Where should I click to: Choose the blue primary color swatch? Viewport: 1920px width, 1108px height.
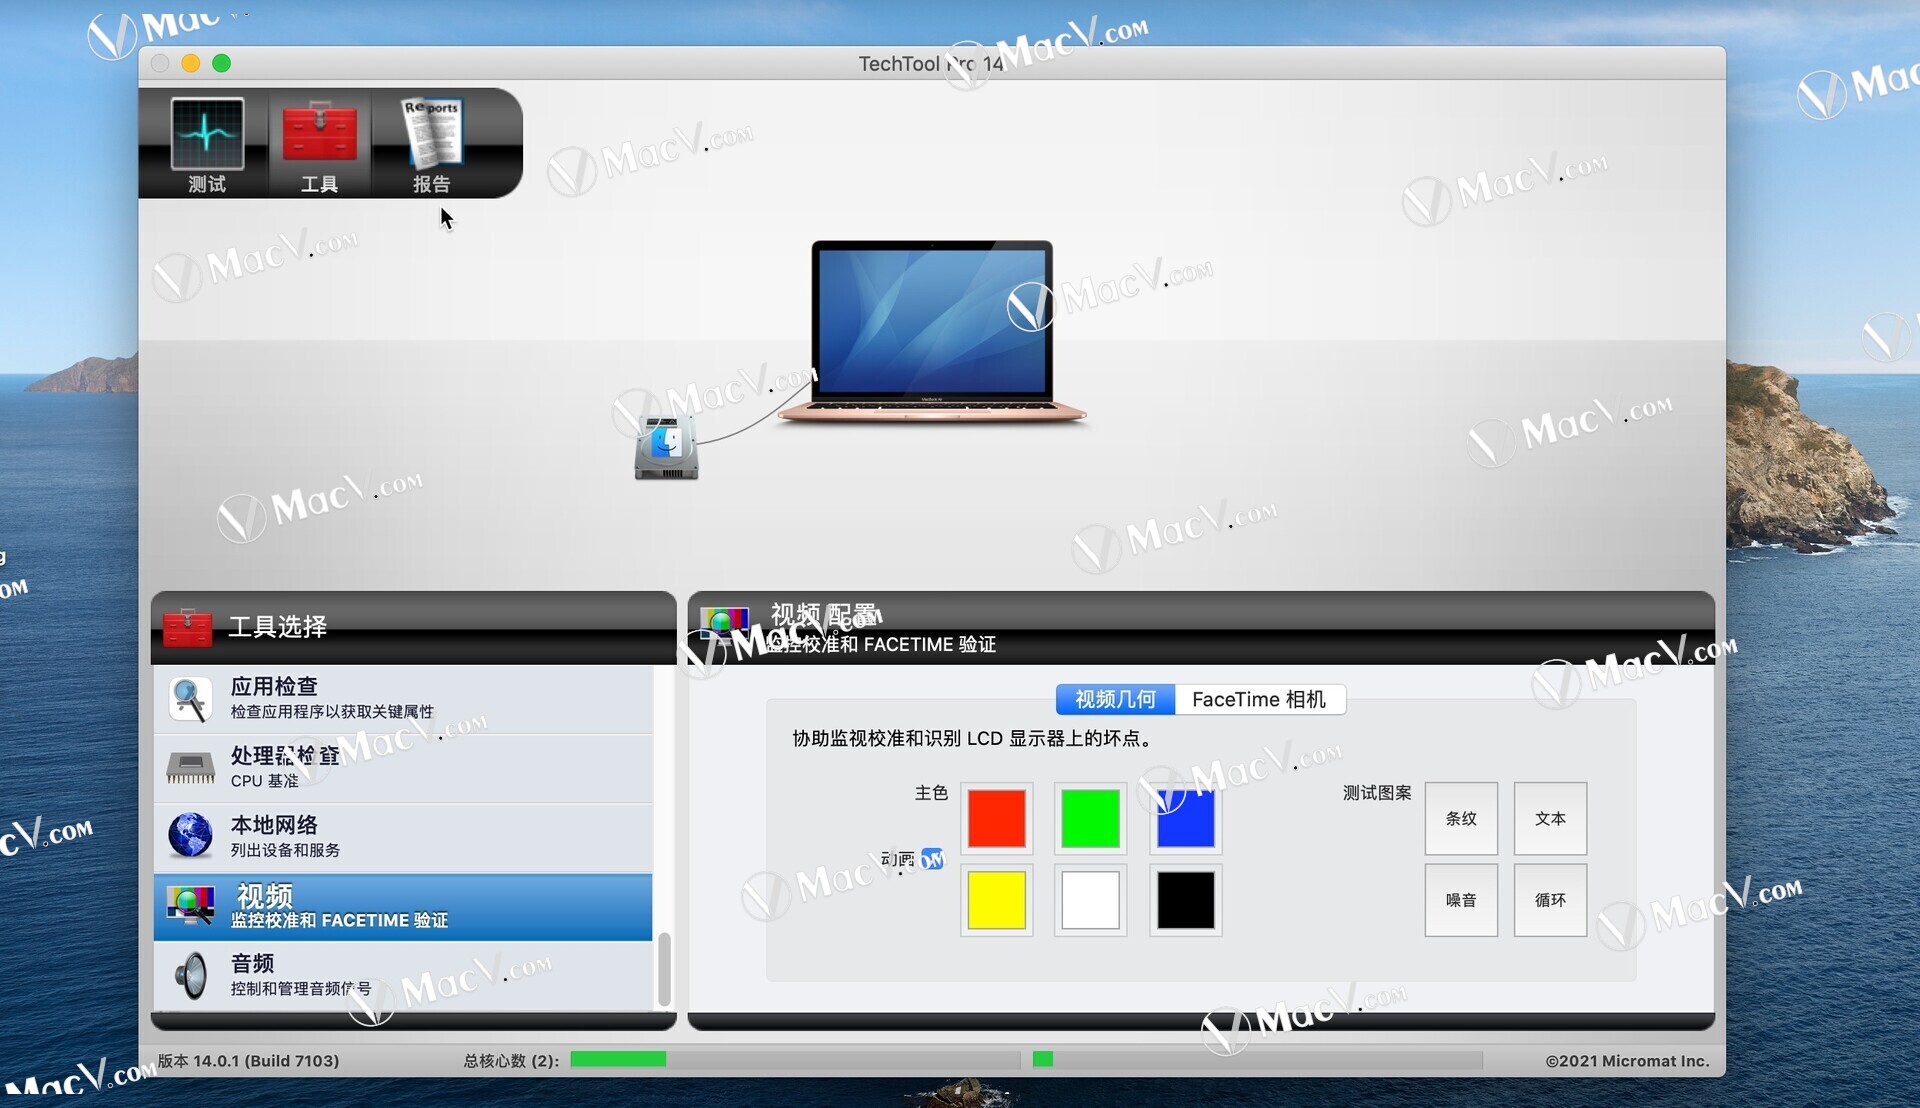pos(1185,818)
